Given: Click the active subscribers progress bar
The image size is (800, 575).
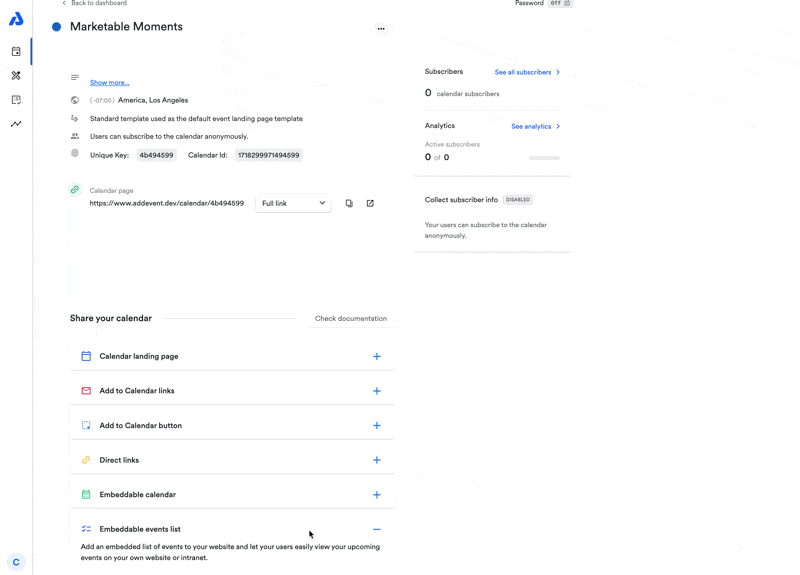Looking at the screenshot, I should pyautogui.click(x=544, y=158).
